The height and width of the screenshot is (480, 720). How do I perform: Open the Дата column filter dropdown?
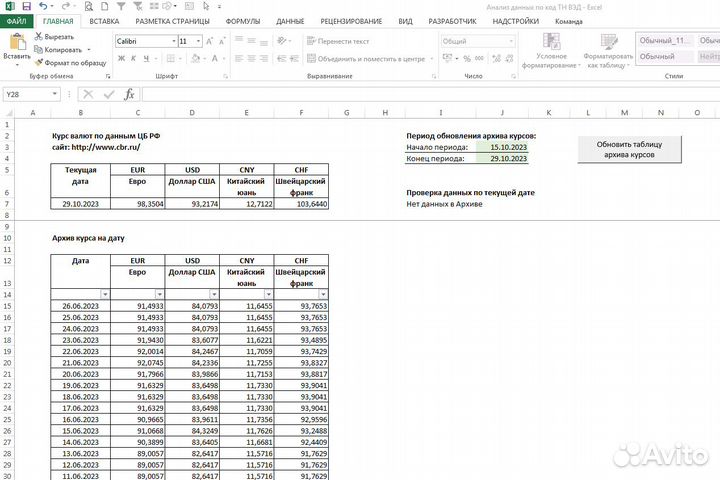coord(105,294)
